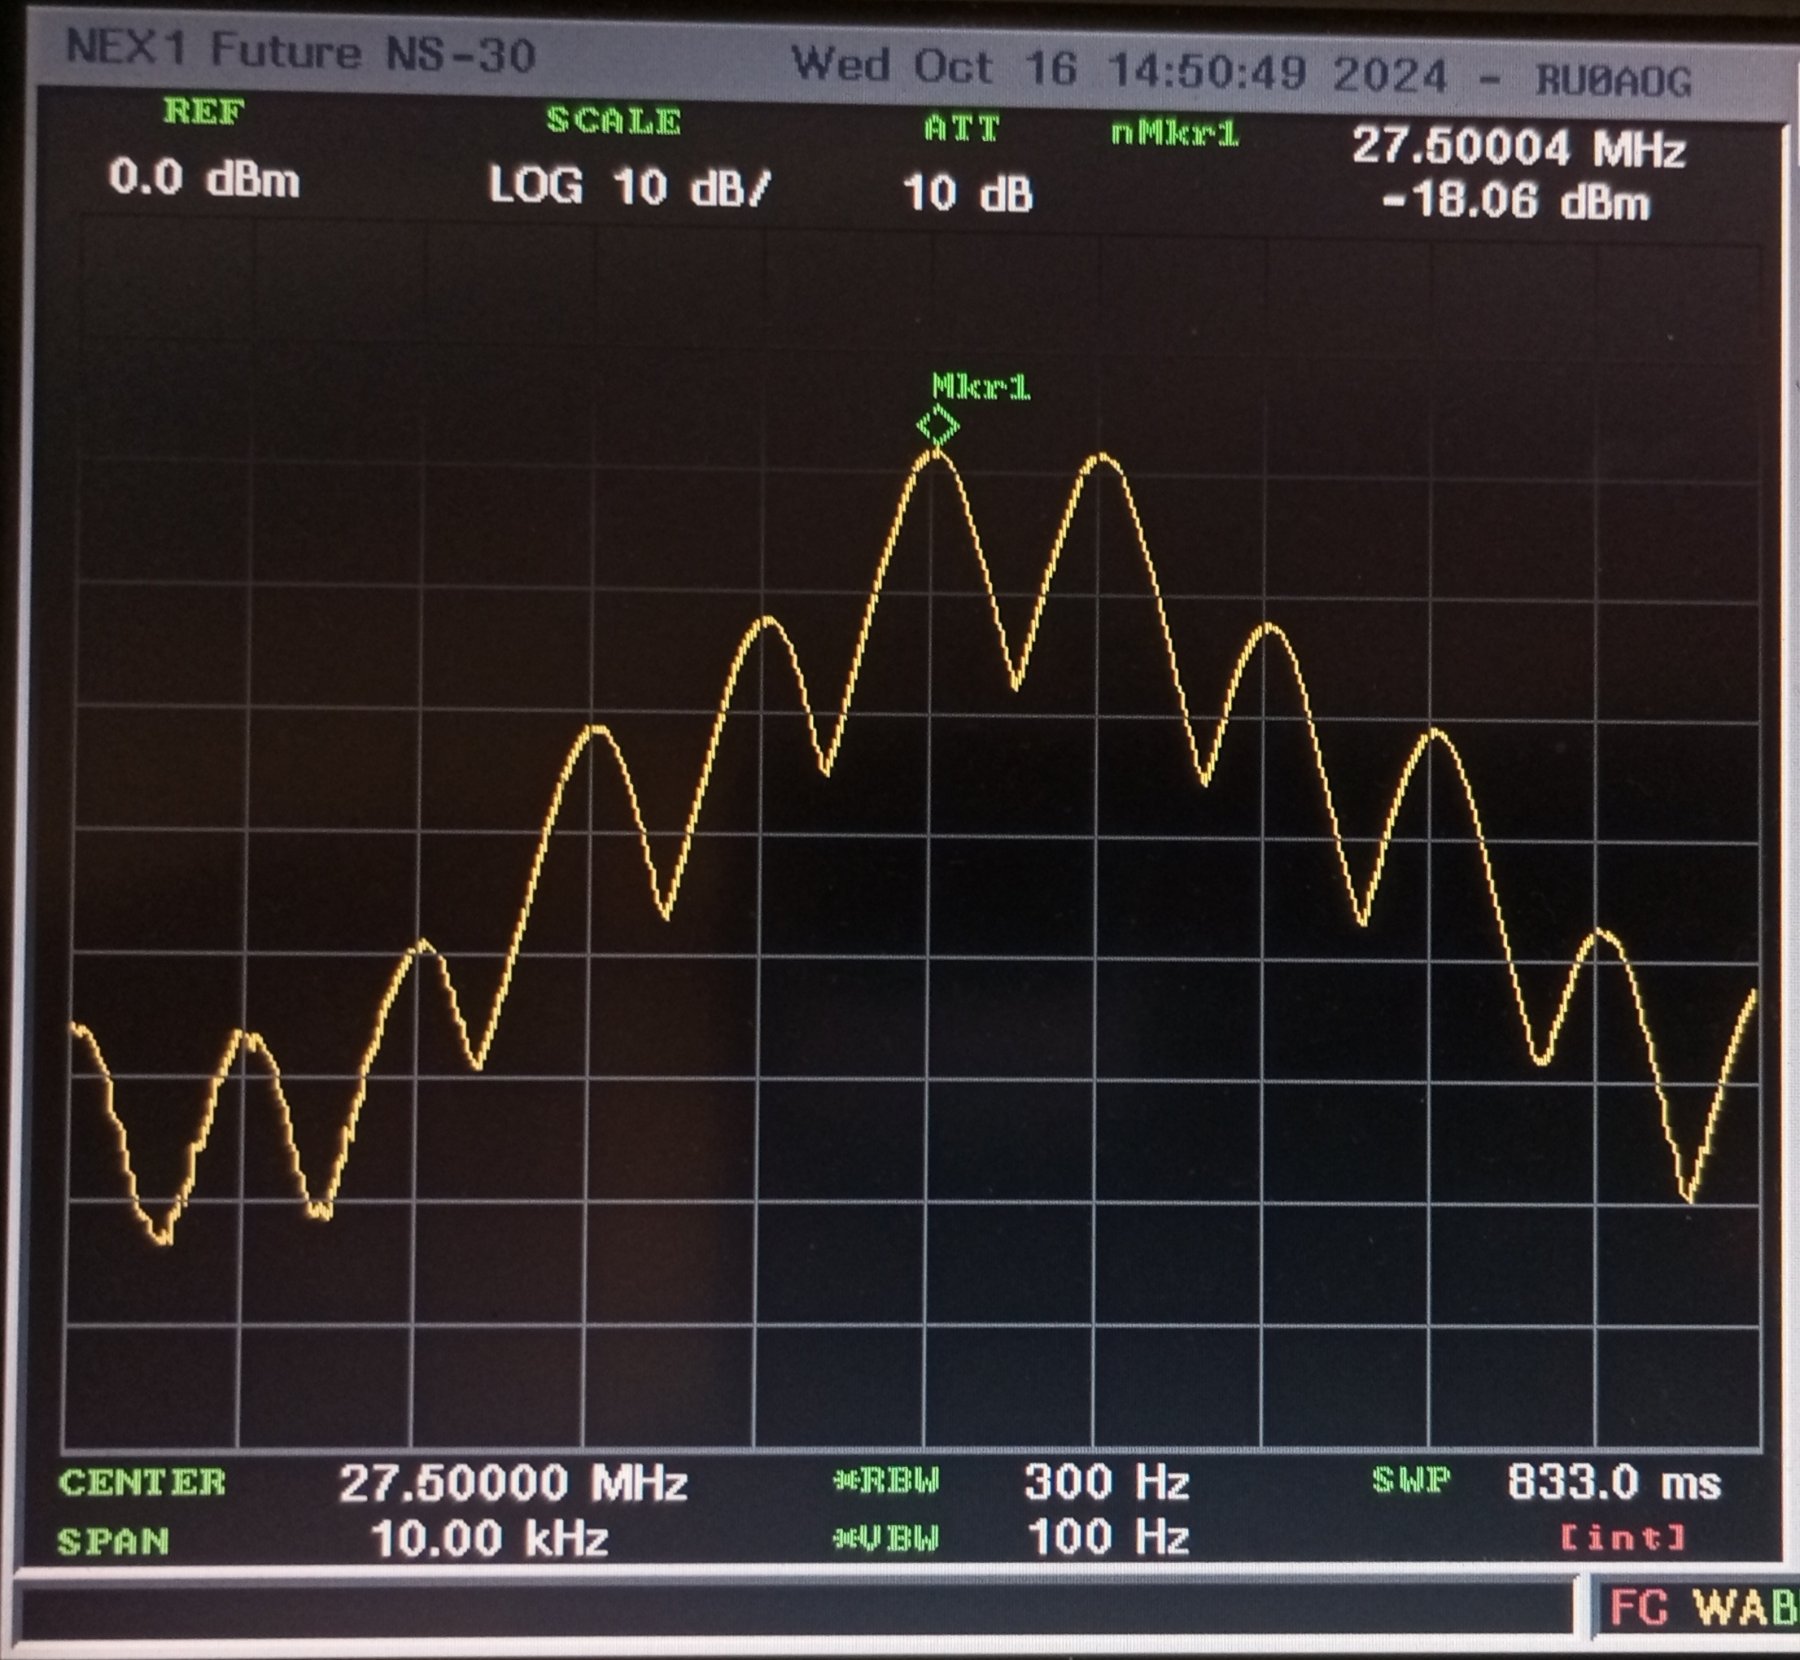The width and height of the screenshot is (1800, 1660).
Task: Select RBW value 300 Hz
Action: click(1107, 1482)
